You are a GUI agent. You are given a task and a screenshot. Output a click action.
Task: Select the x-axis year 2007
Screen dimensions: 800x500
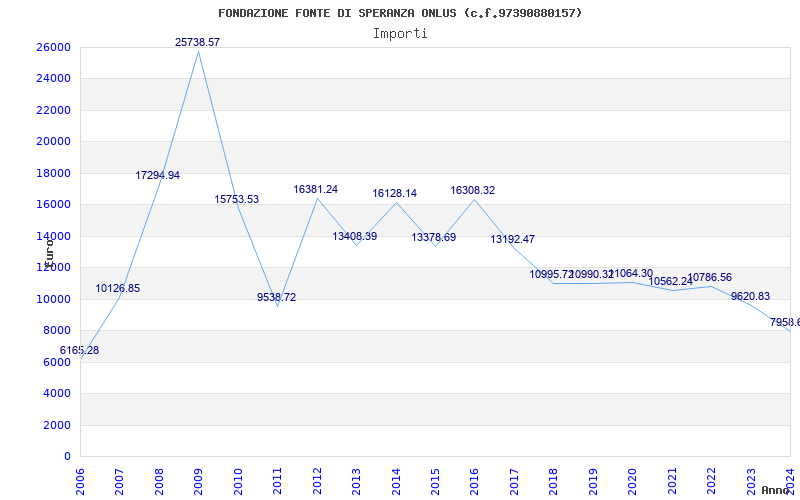point(119,482)
